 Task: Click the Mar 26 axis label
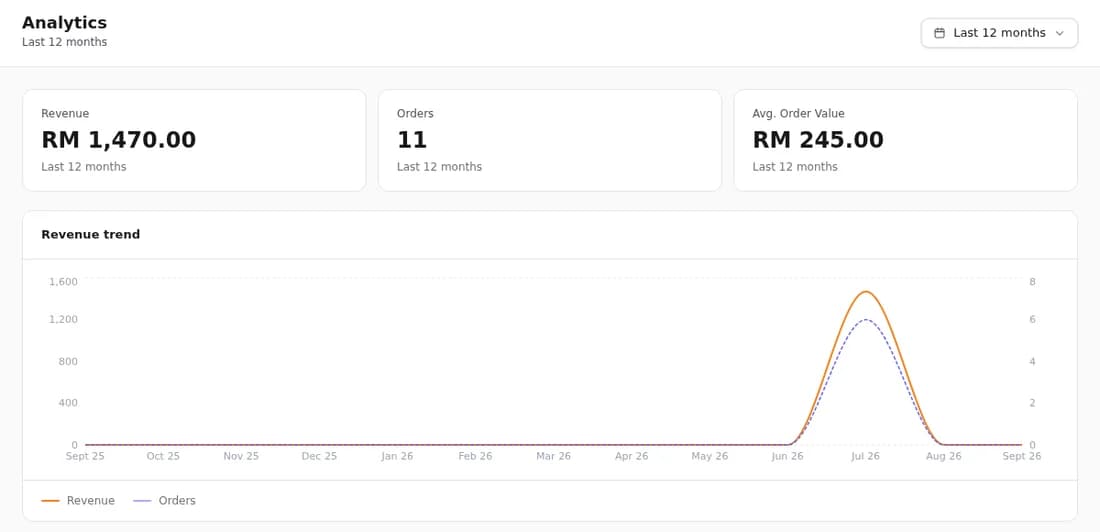[x=554, y=456]
